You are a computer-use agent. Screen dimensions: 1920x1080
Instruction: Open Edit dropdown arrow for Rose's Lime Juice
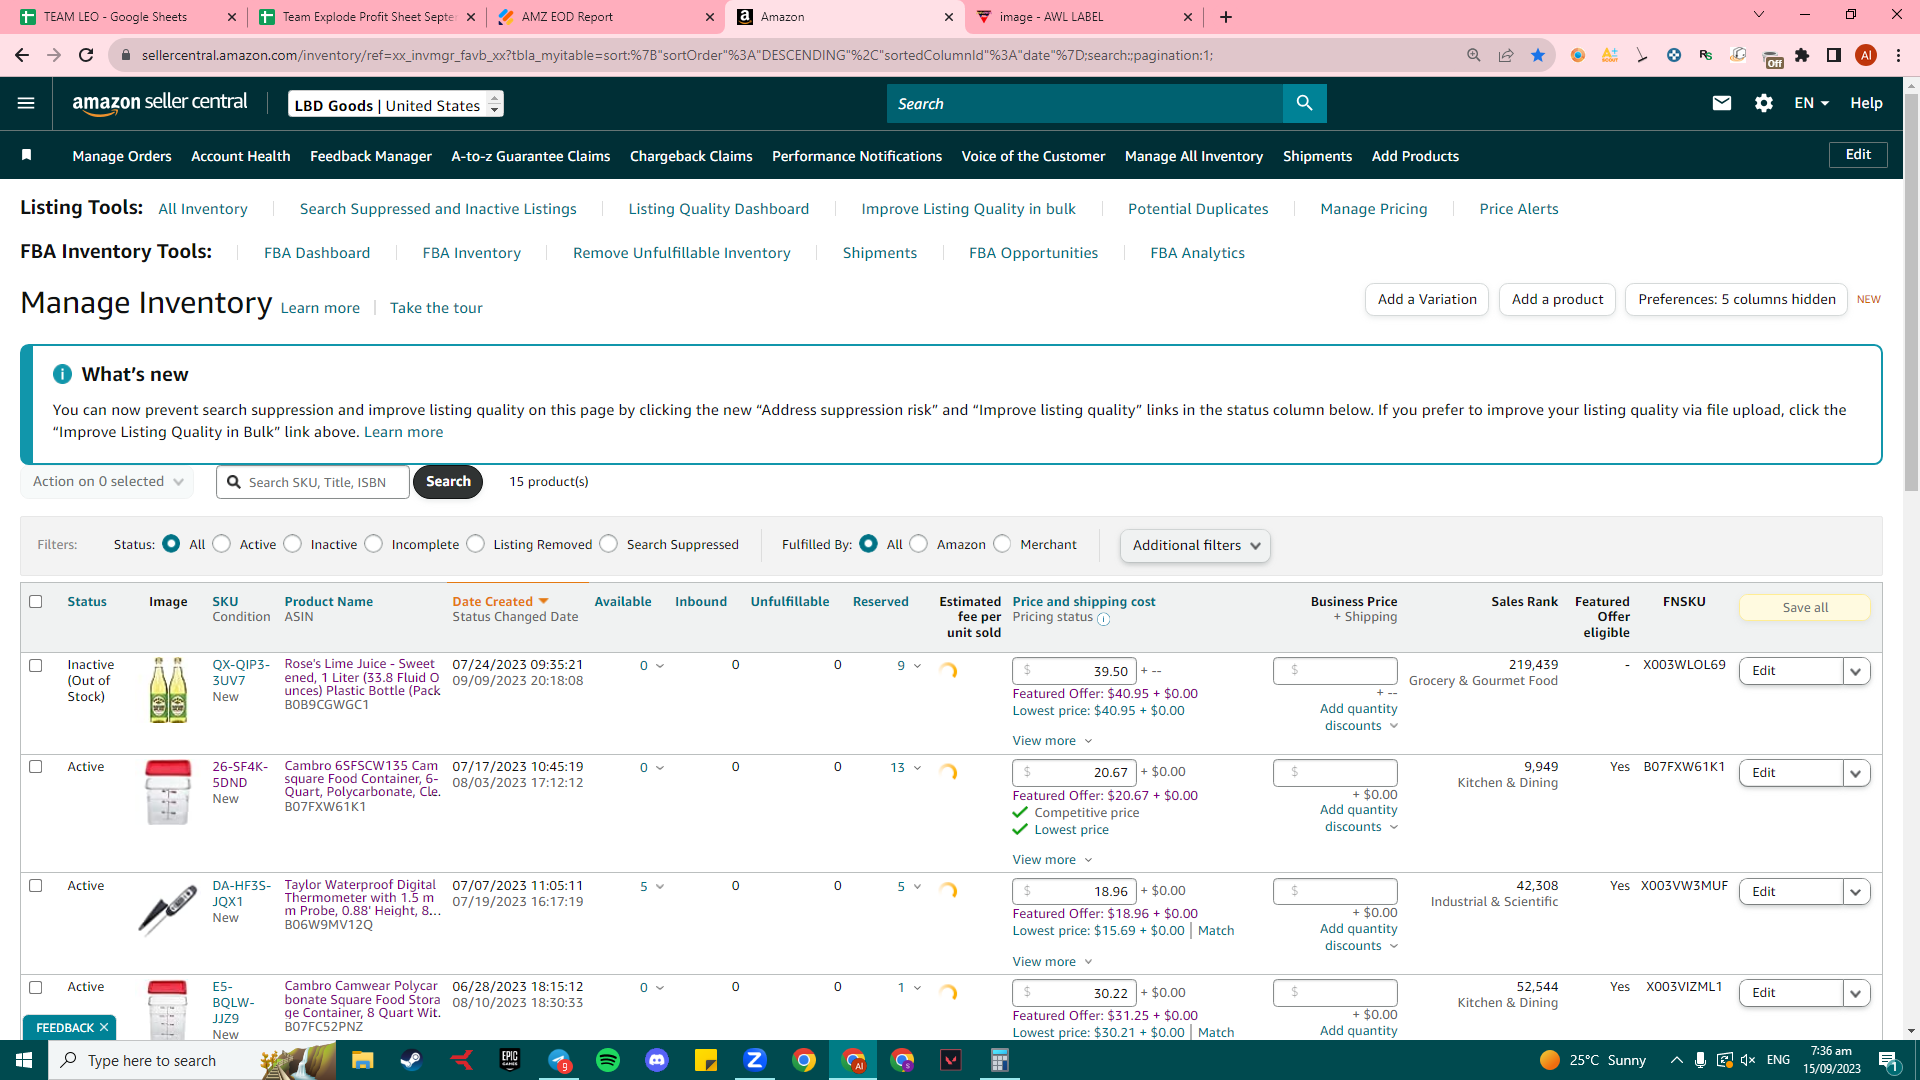[x=1856, y=671]
